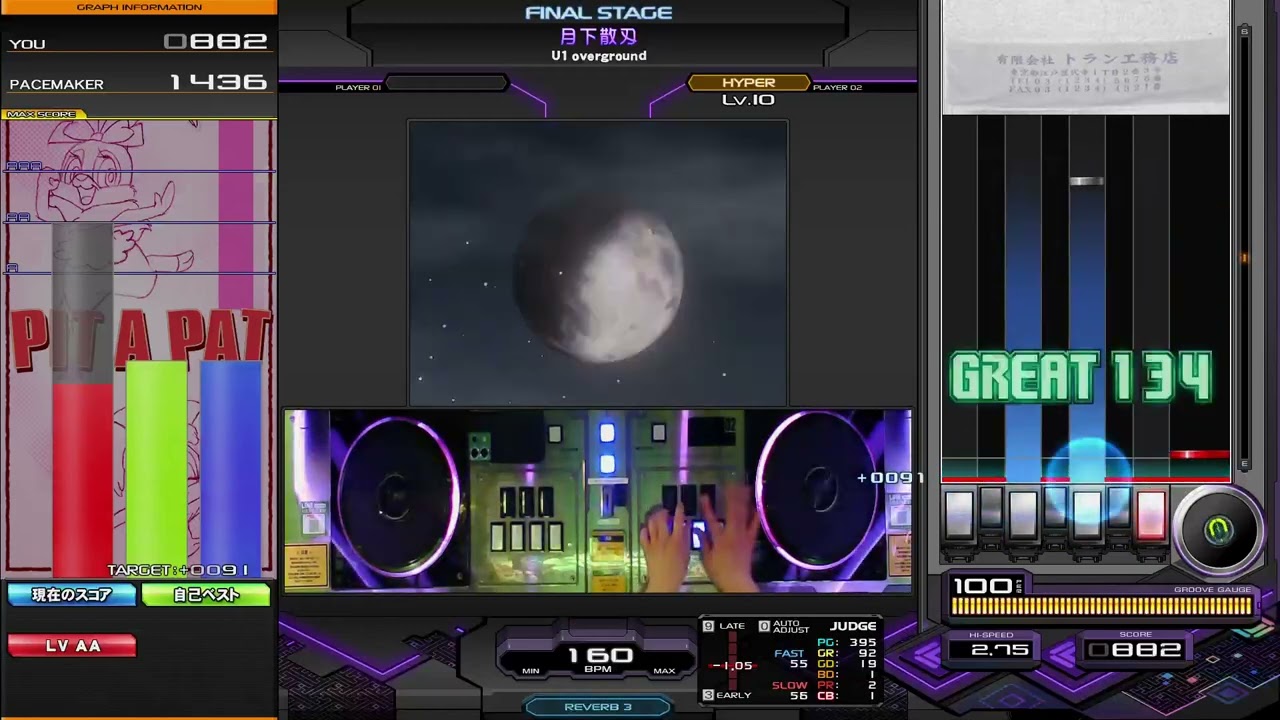
Task: Click the Lv.10 level text
Action: (x=748, y=100)
